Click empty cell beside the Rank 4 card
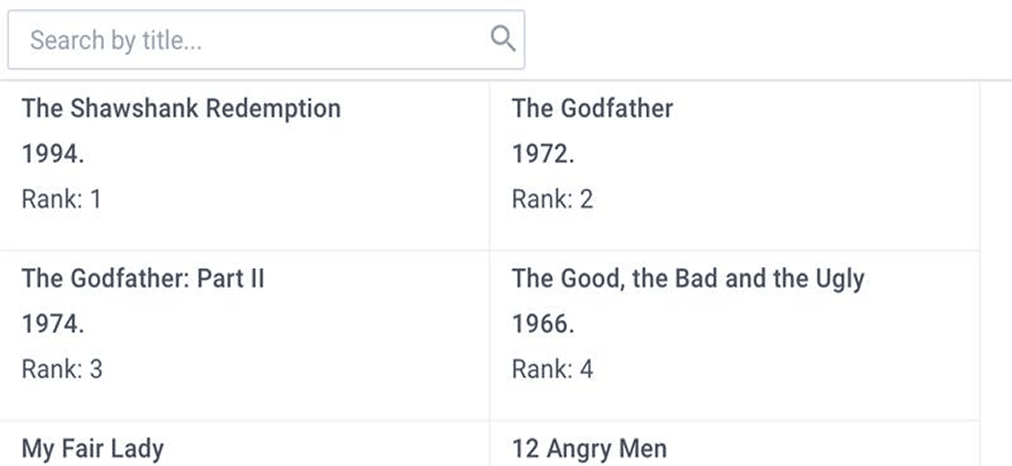1012x466 pixels. (995, 335)
